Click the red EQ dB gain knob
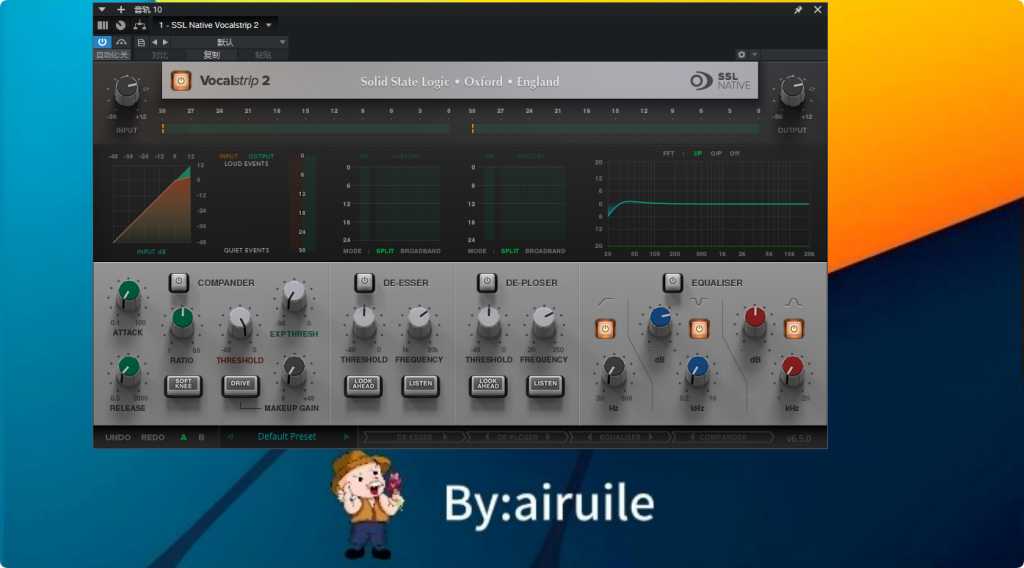 click(x=755, y=321)
